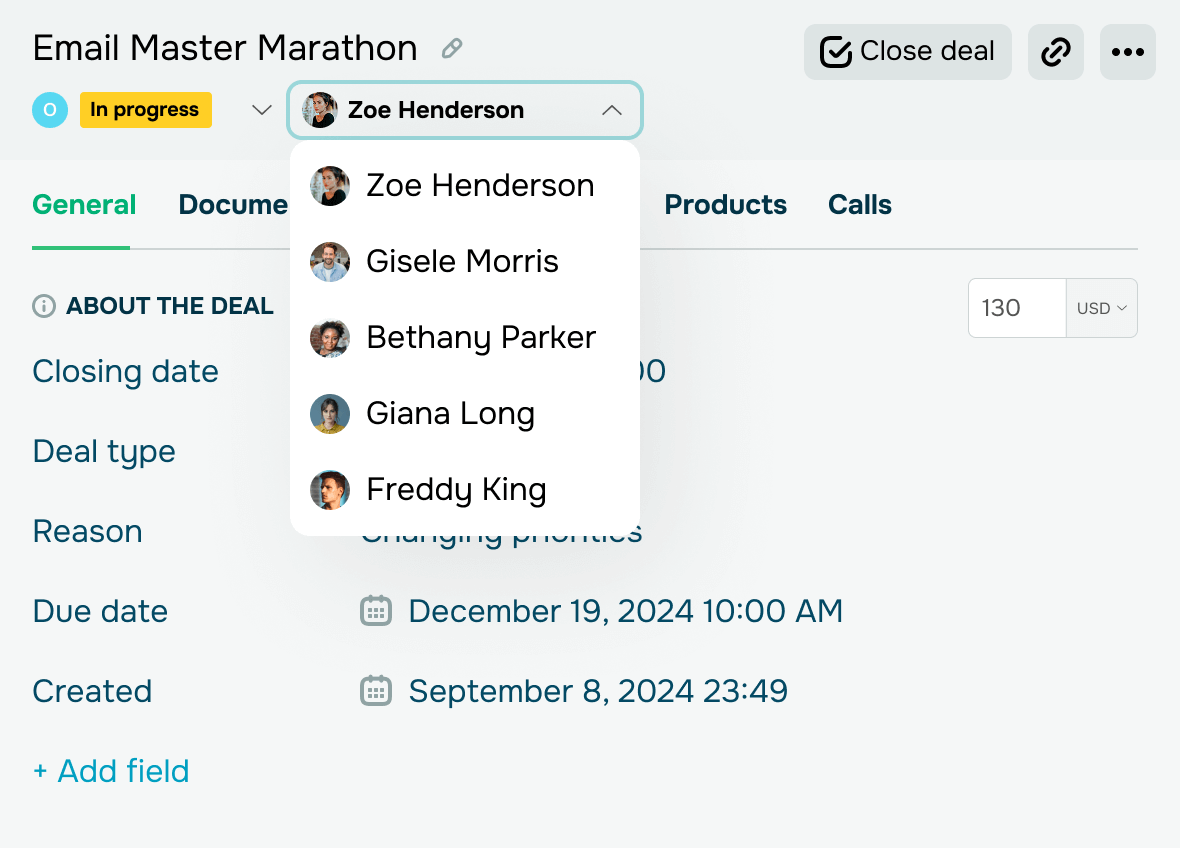This screenshot has height=848, width=1180.
Task: Click the pencil edit icon beside deal title
Action: [452, 48]
